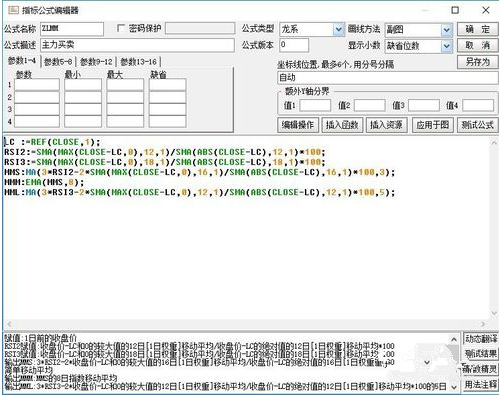Click the 插入函数 button
Image resolution: width=499 pixels, height=396 pixels.
click(342, 125)
